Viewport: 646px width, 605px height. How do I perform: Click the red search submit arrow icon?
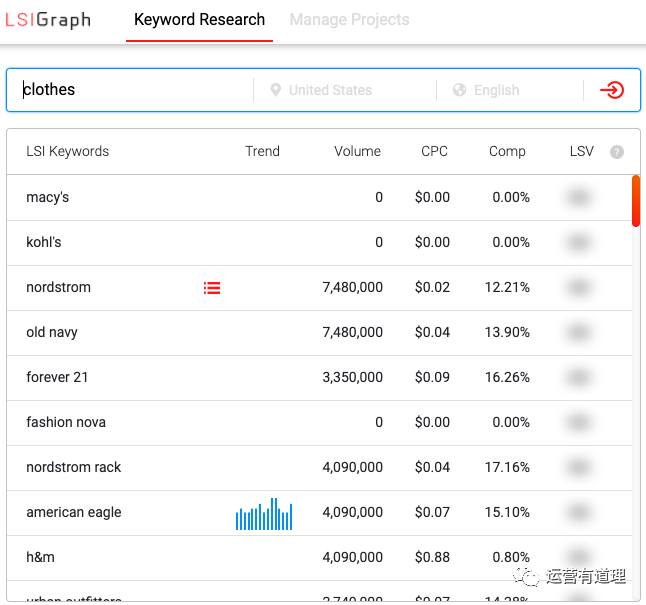pos(611,90)
